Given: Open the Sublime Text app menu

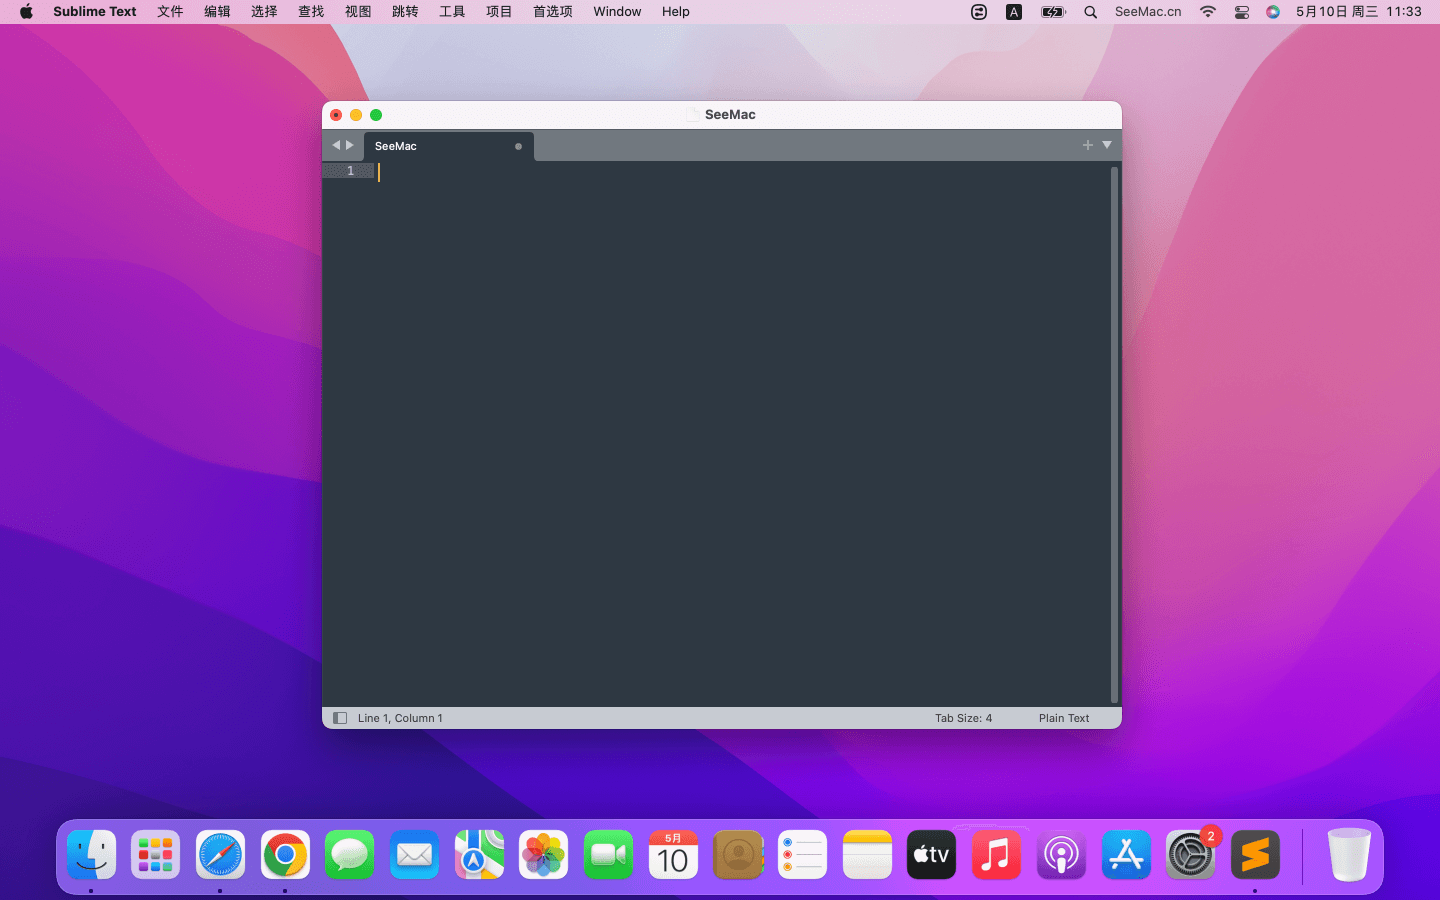Looking at the screenshot, I should tap(95, 12).
